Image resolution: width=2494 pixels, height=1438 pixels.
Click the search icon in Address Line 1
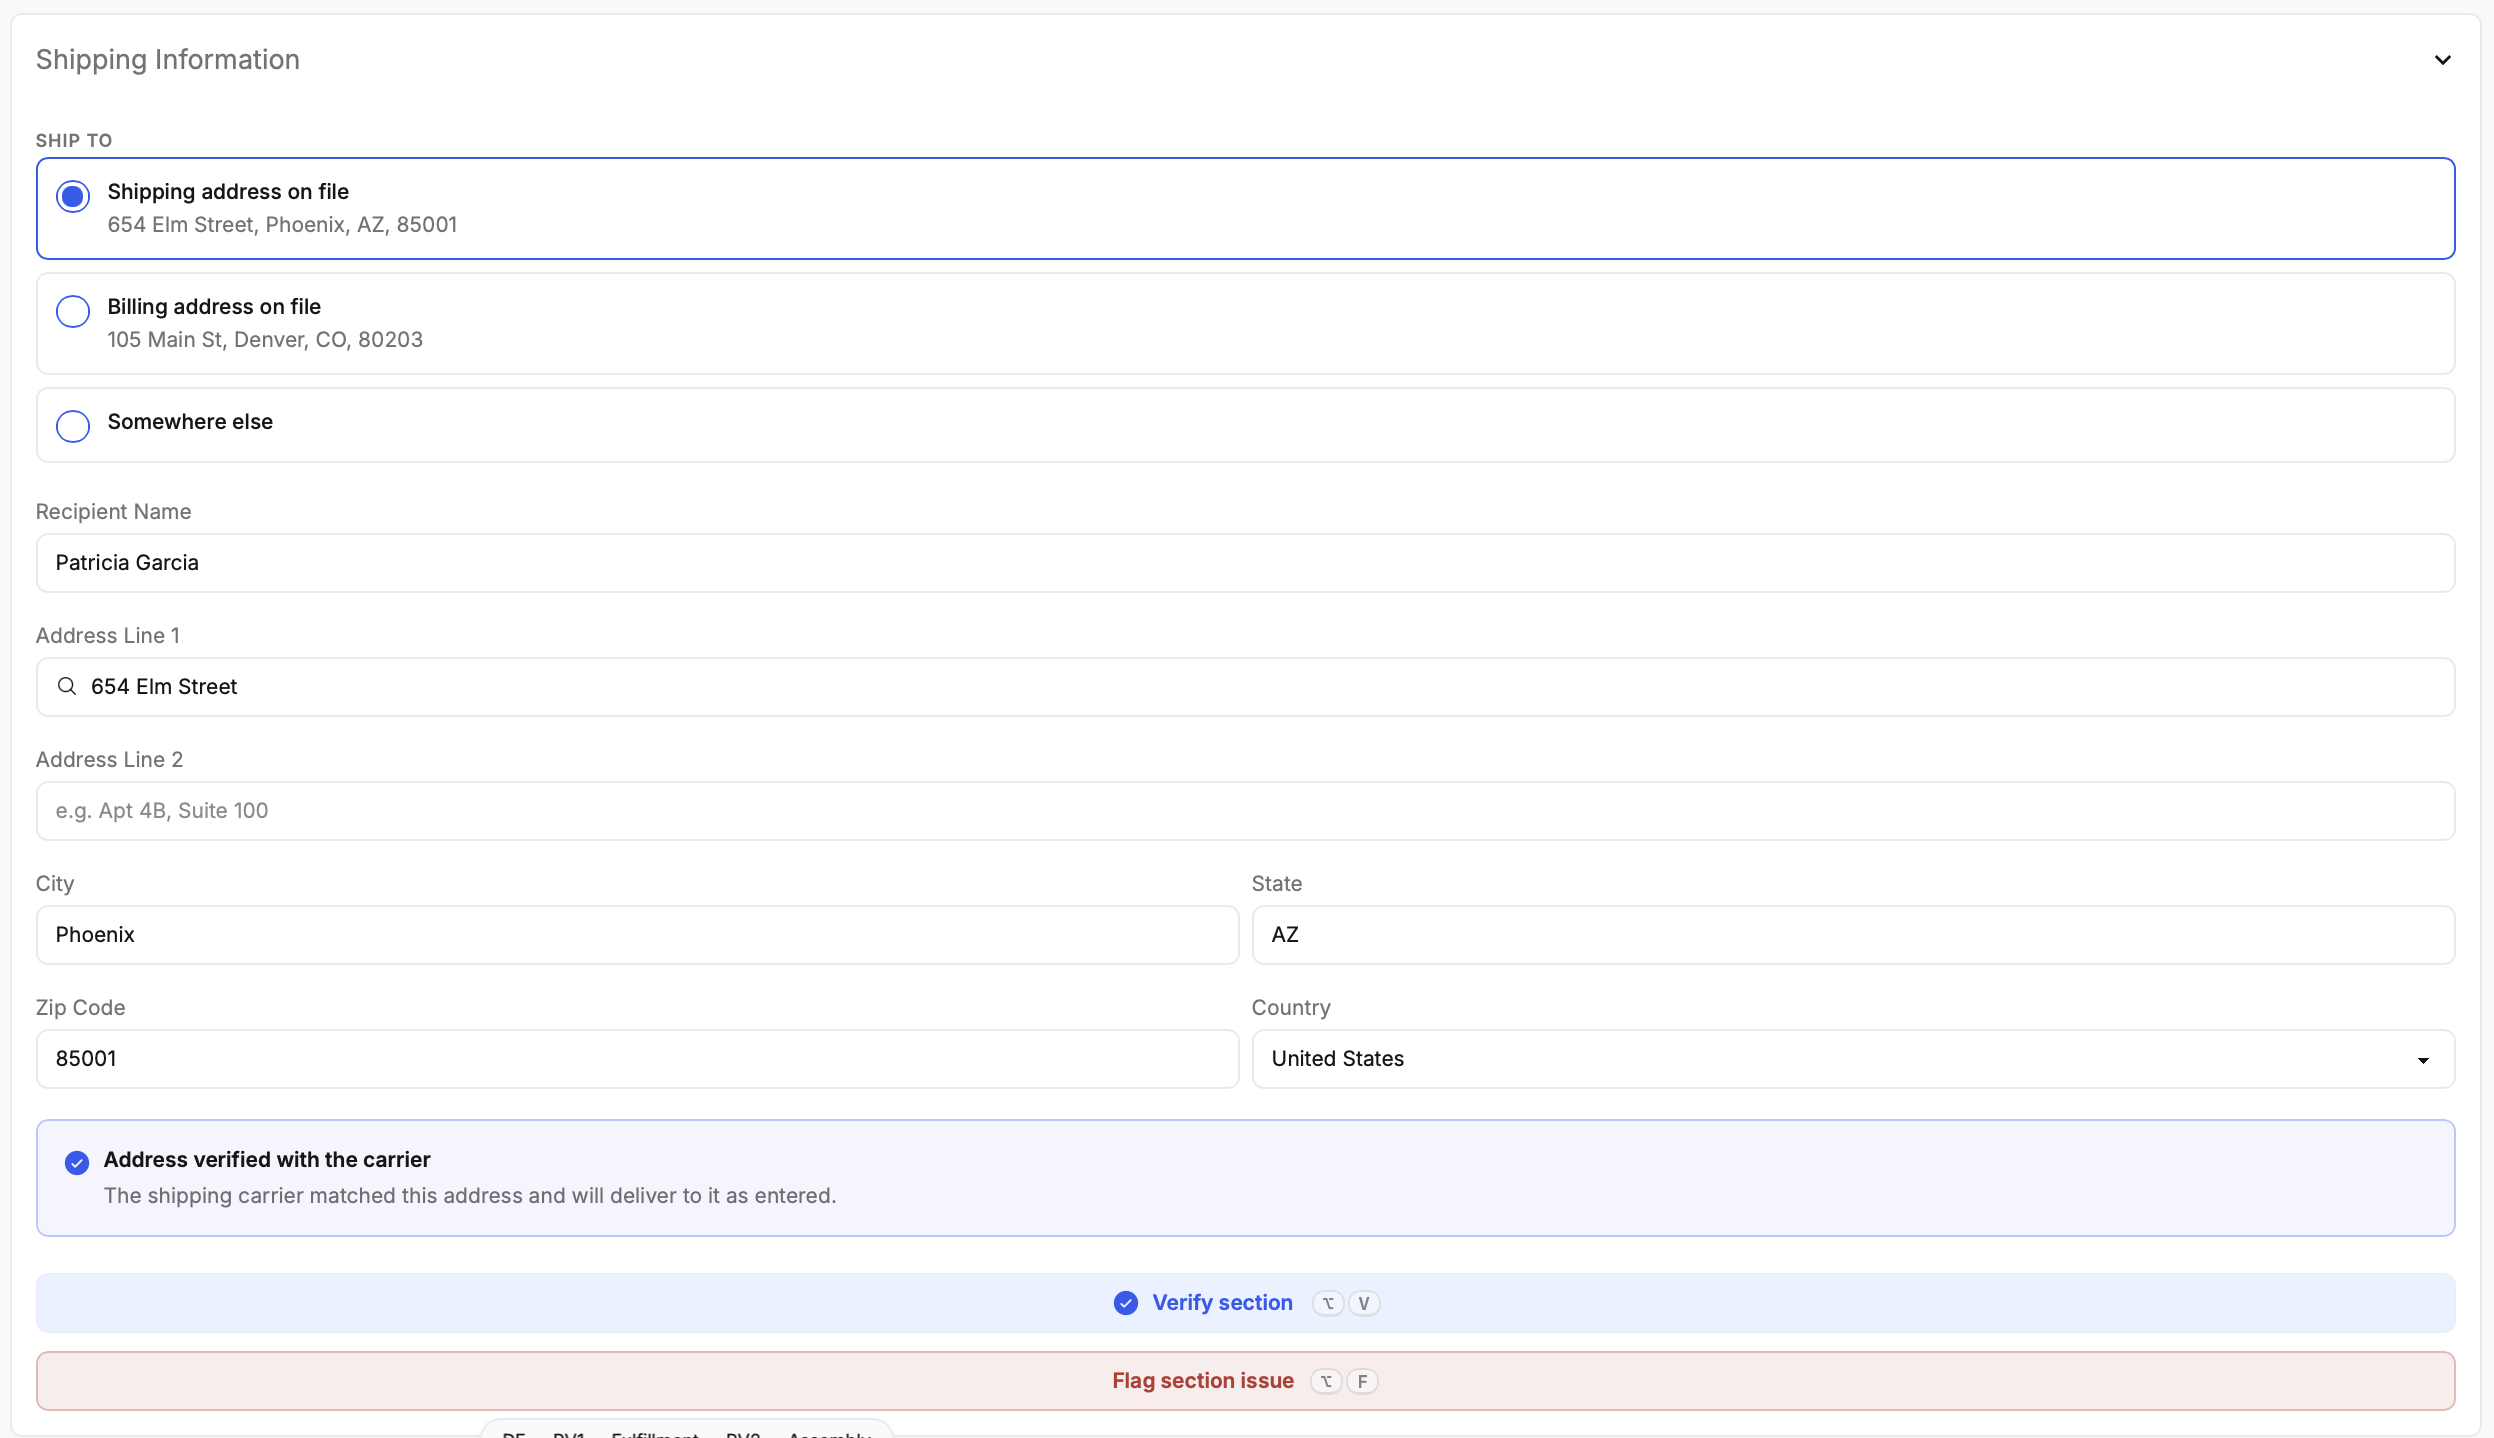coord(67,686)
